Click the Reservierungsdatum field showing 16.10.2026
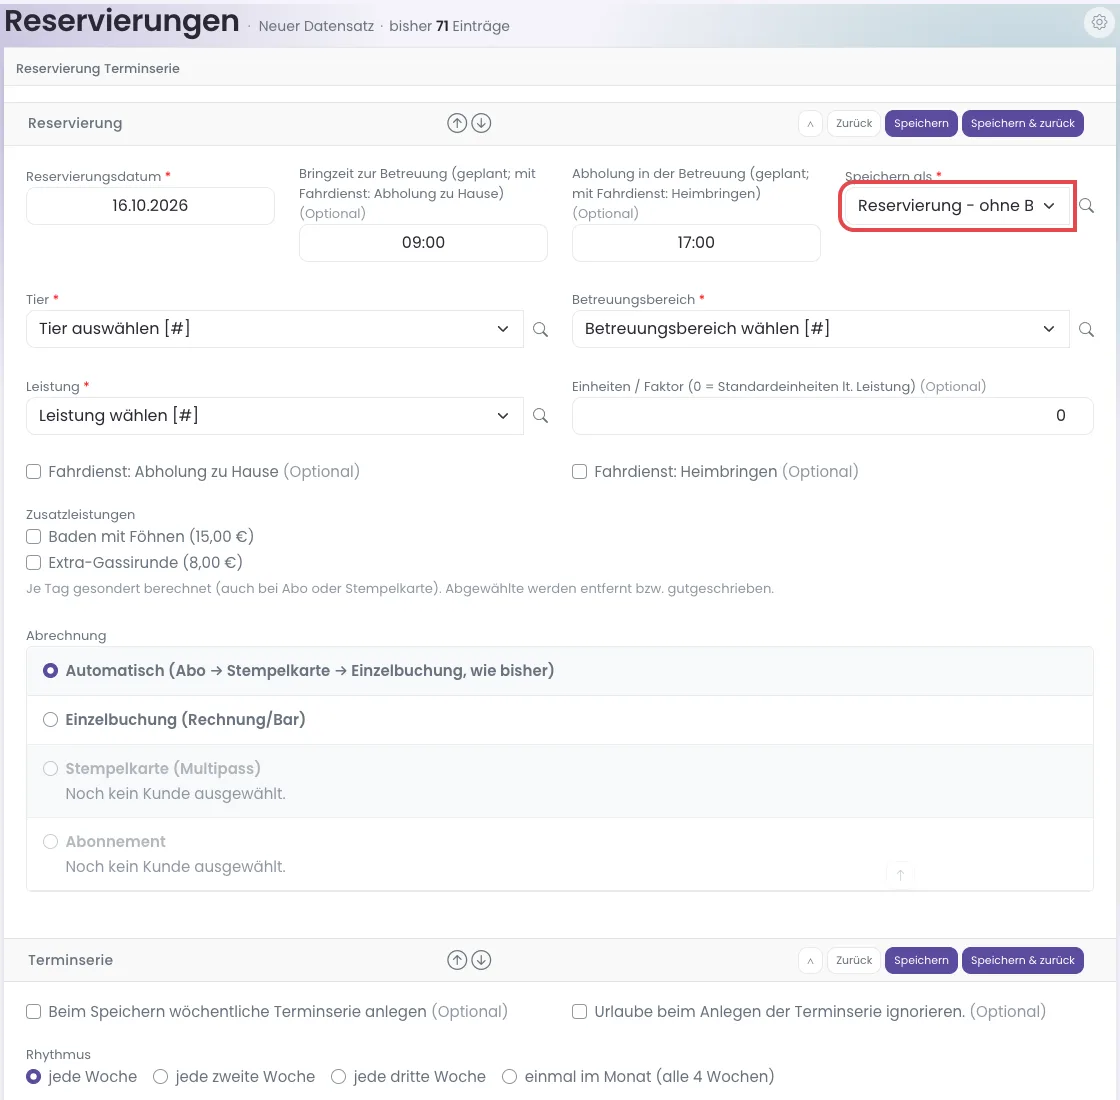Viewport: 1120px width, 1100px height. [x=150, y=206]
